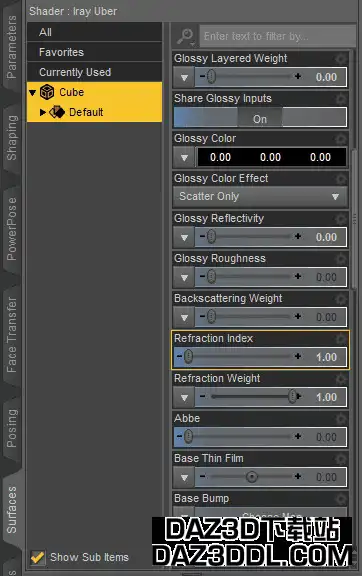Viewport: 362px width, 576px height.
Task: Click plus on Glossy Layered Weight slider
Action: [298, 76]
